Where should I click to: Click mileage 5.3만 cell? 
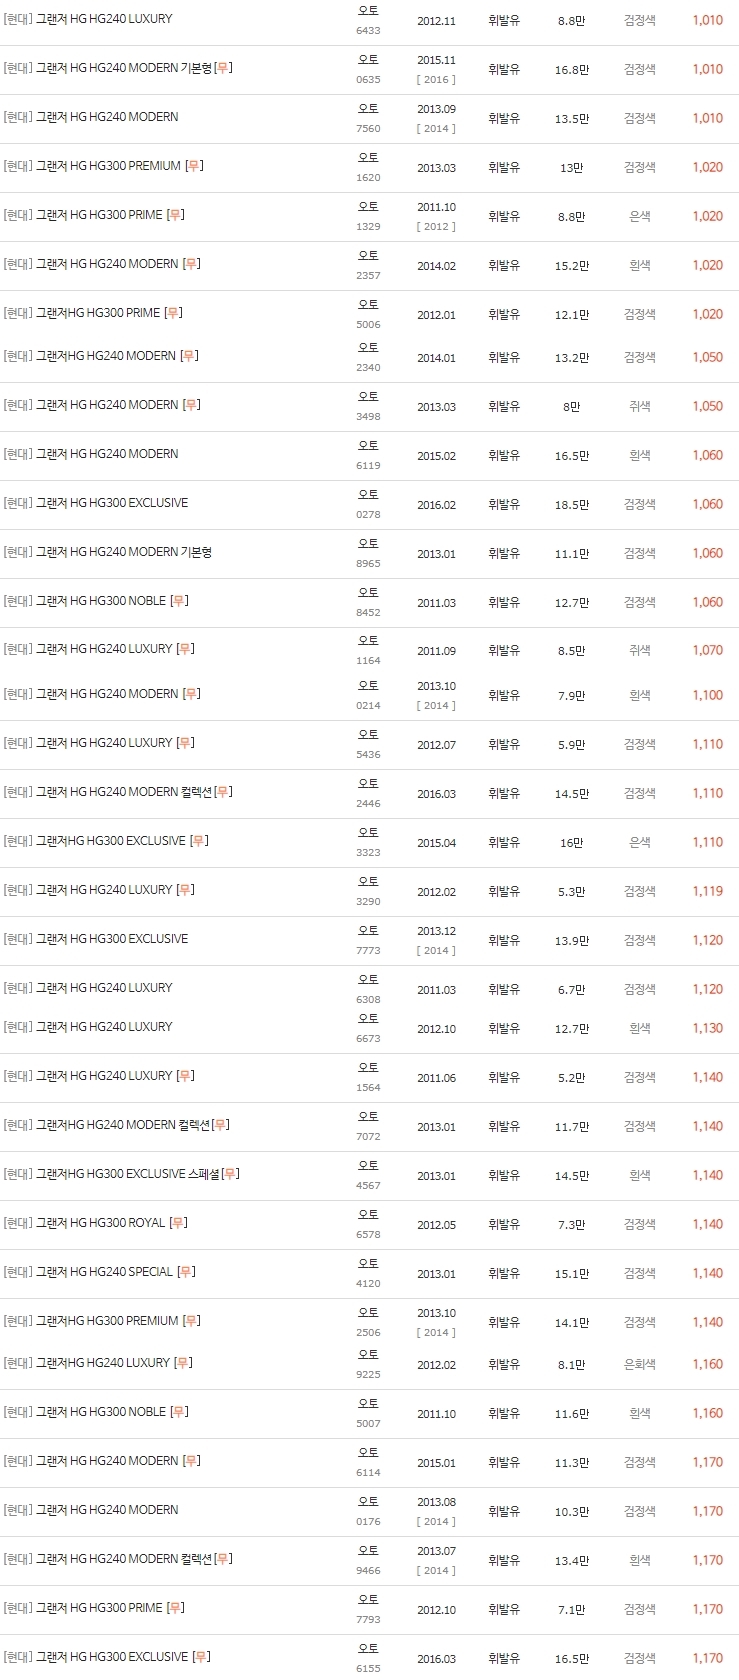(572, 892)
